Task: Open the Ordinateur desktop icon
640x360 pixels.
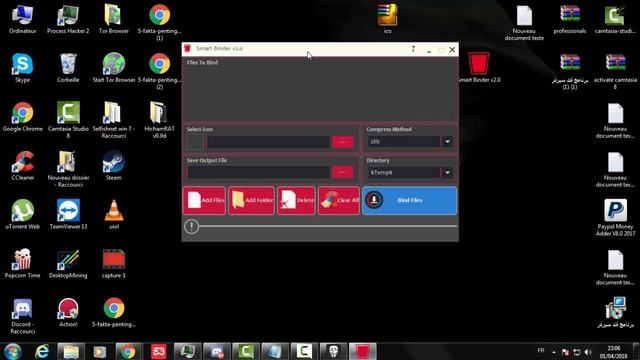Action: point(22,19)
